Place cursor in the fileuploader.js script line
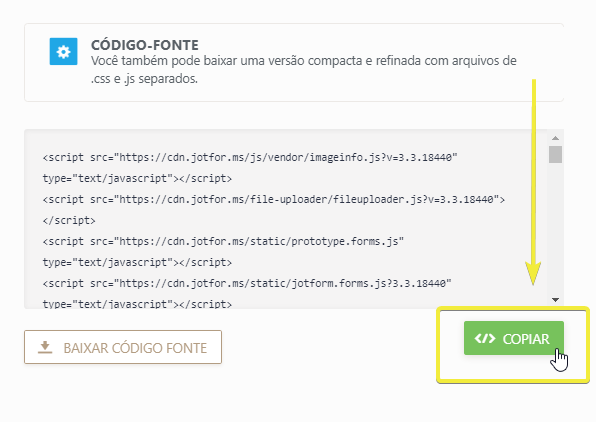This screenshot has height=422, width=596. [x=273, y=199]
